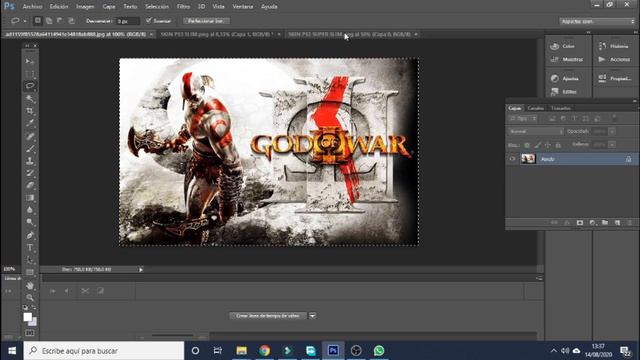Image resolution: width=640 pixels, height=360 pixels.
Task: Toggle the Suavizar anti-alias checkbox
Action: click(x=149, y=20)
